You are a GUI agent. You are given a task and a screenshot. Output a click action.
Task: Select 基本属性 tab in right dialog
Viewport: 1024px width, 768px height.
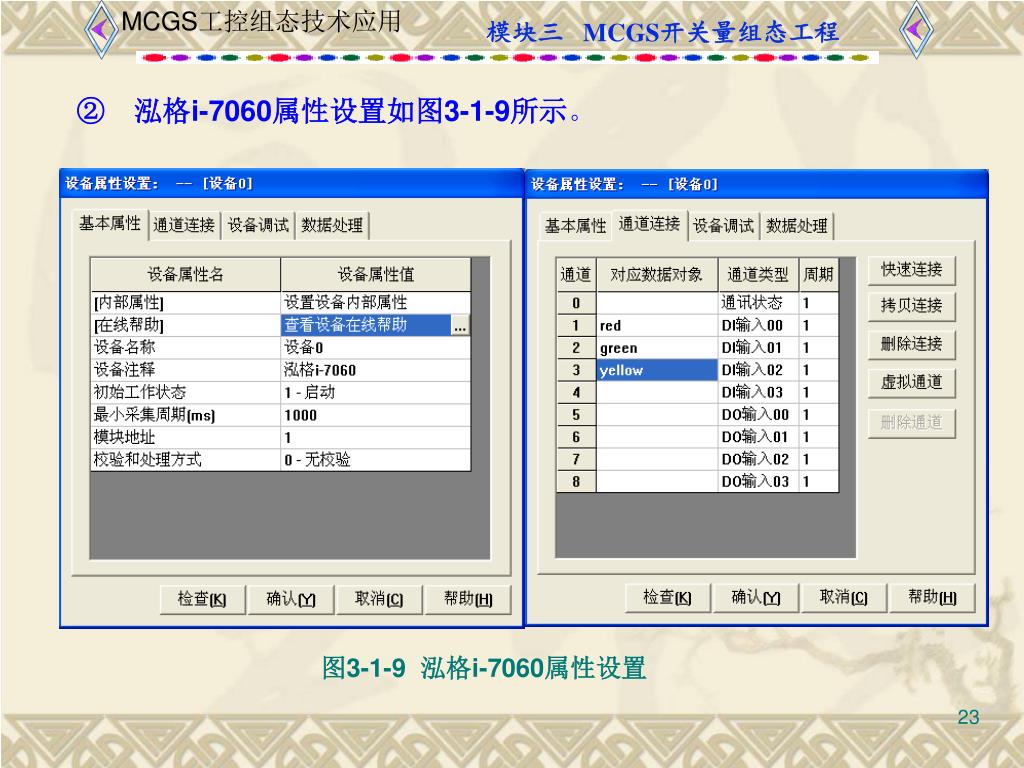click(x=575, y=226)
